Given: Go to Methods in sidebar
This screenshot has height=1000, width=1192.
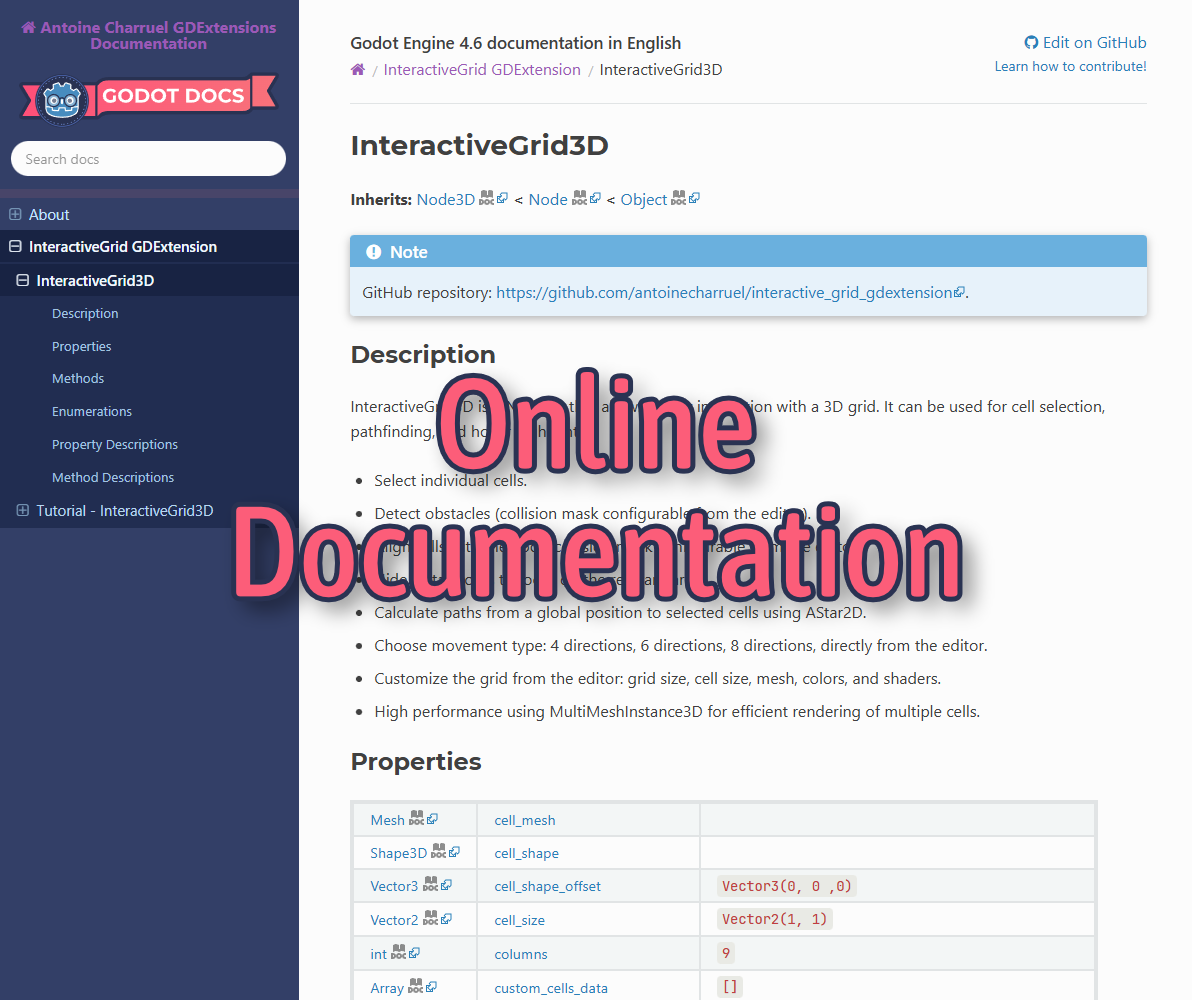Looking at the screenshot, I should (78, 378).
